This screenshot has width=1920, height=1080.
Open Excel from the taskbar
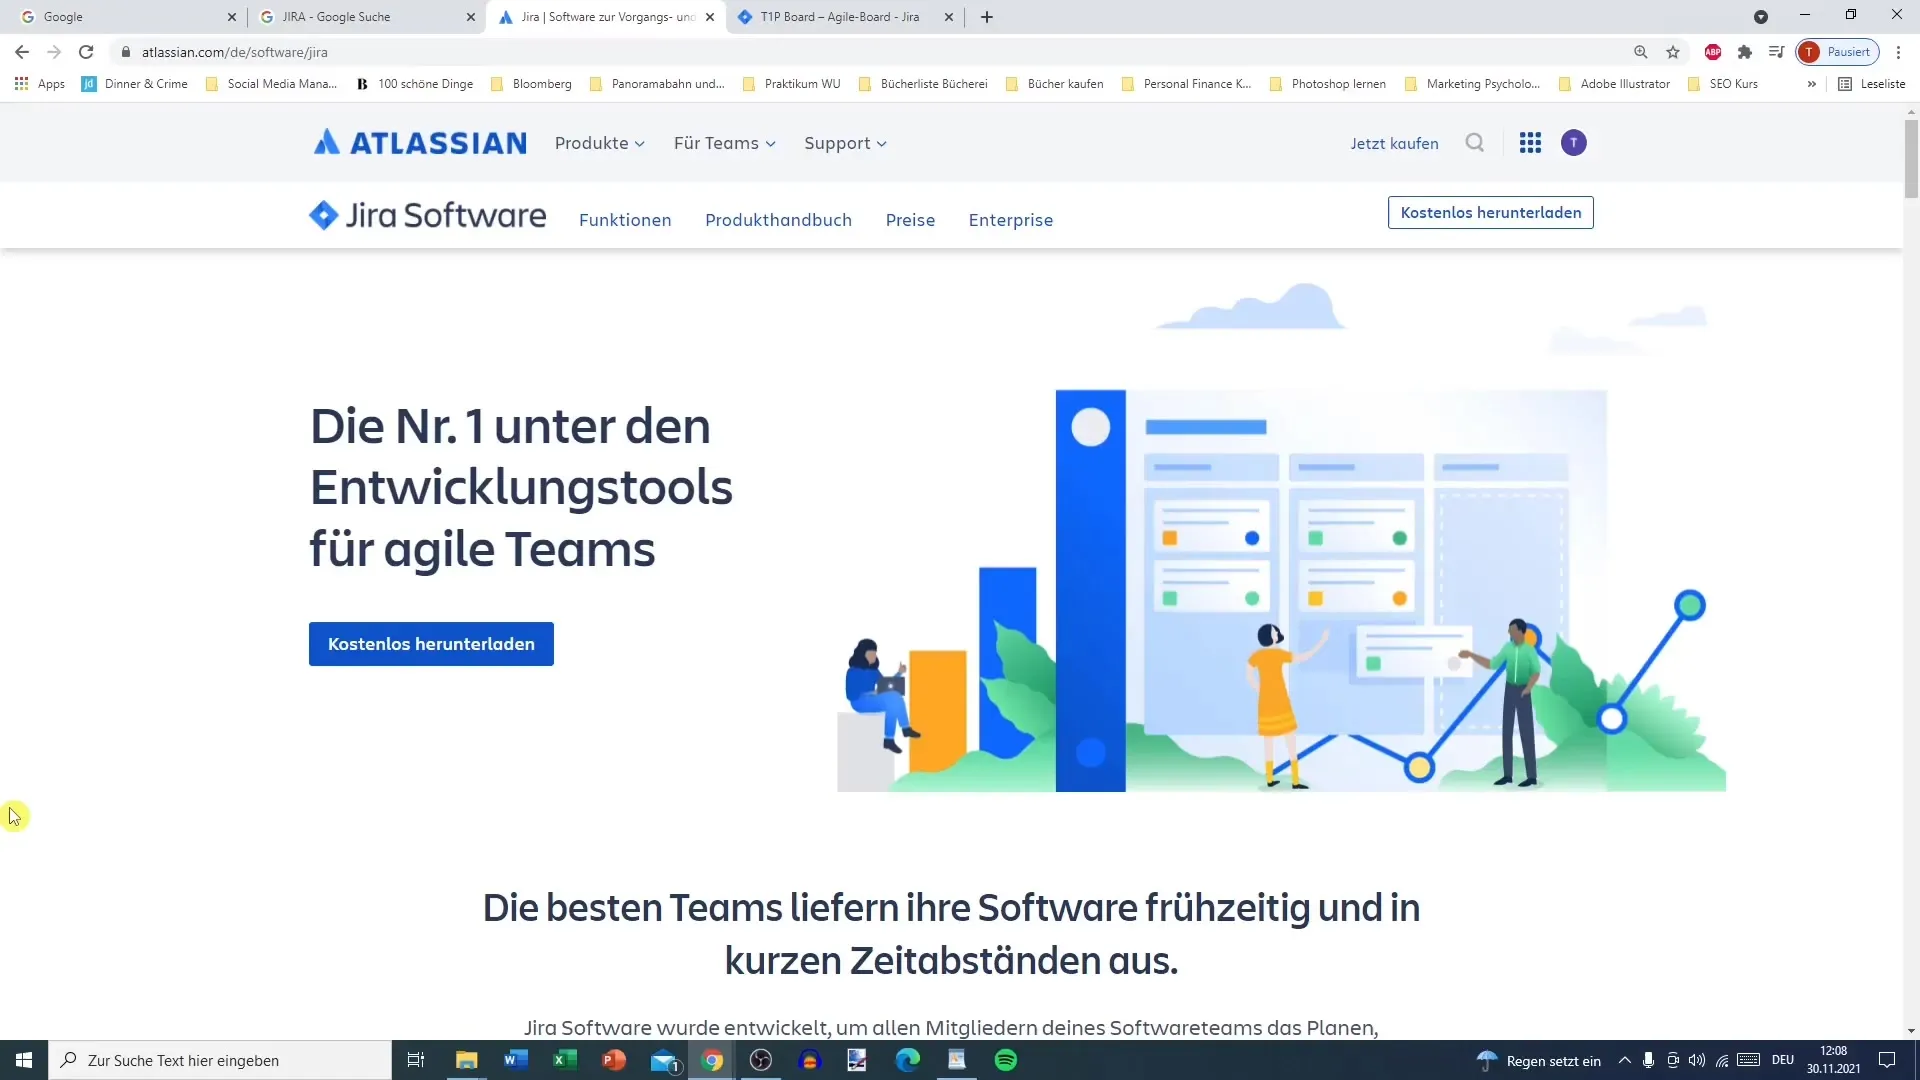click(x=565, y=1060)
